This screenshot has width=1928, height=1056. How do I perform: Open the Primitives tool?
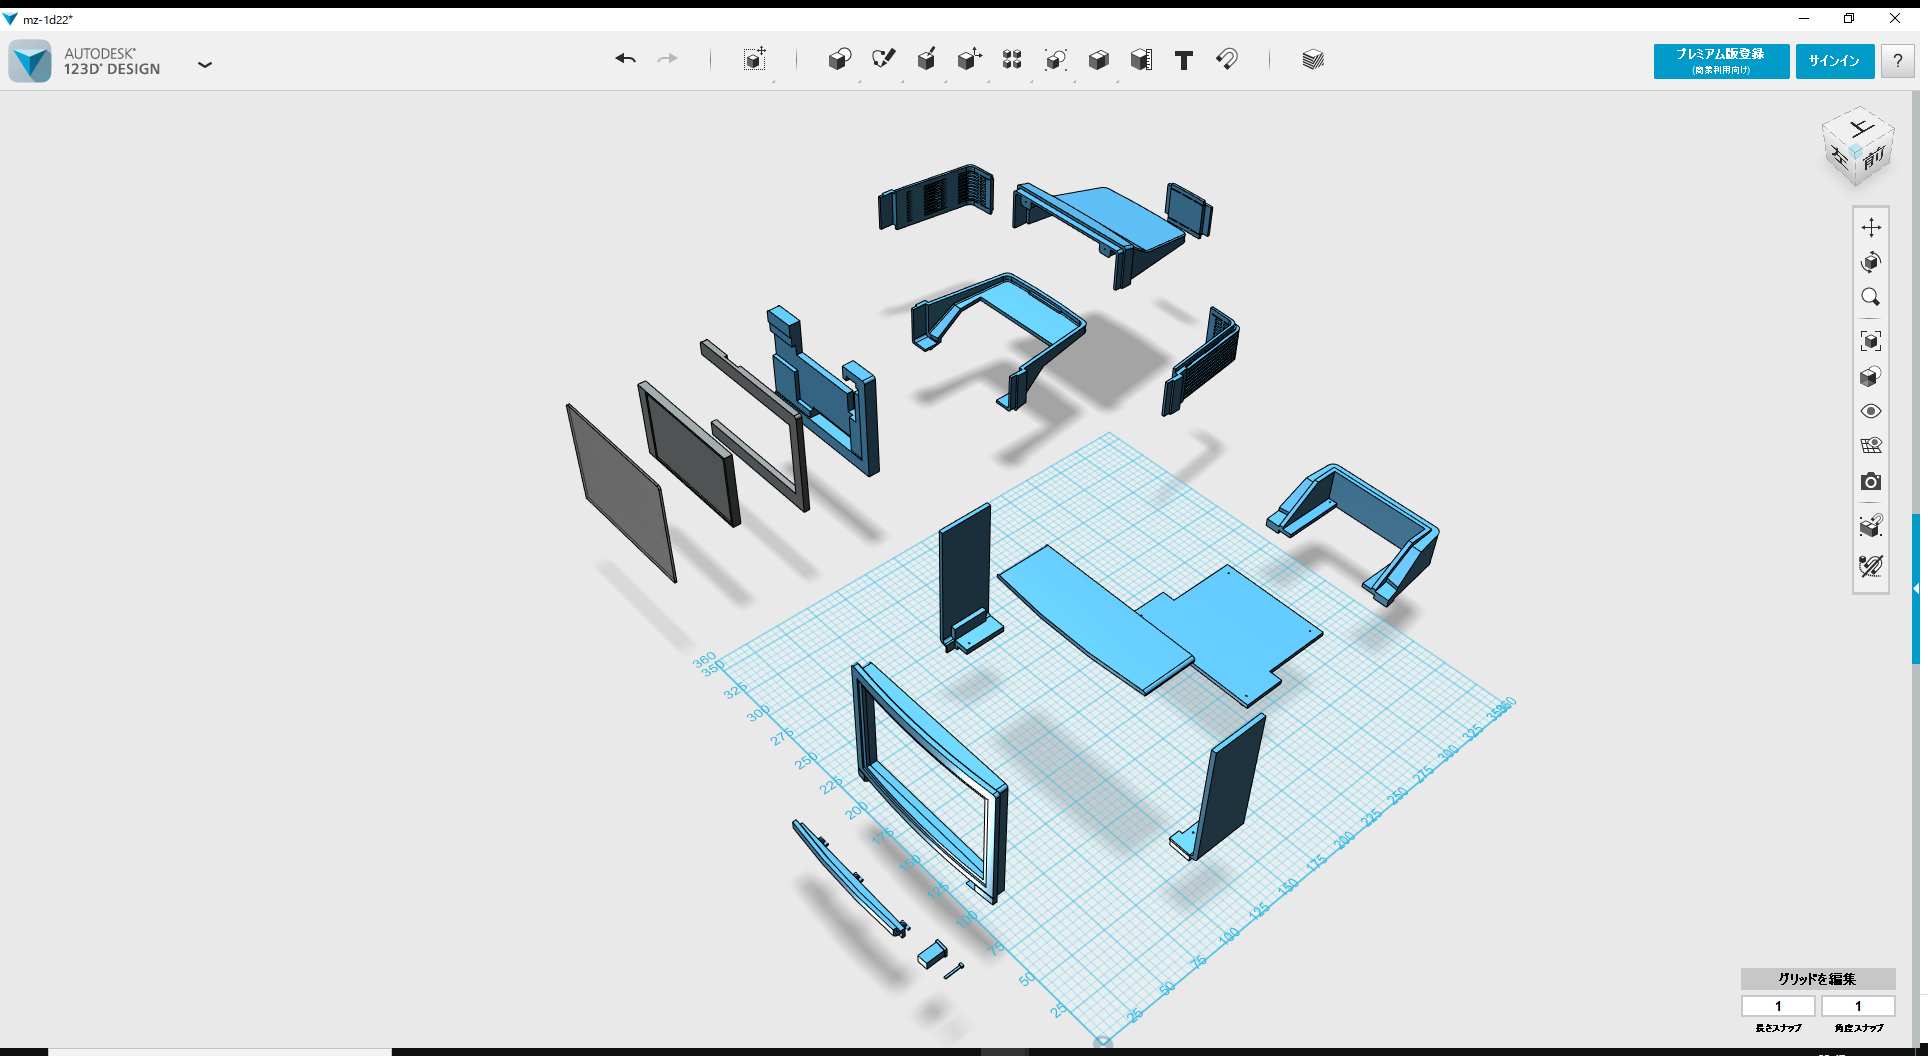pyautogui.click(x=840, y=60)
